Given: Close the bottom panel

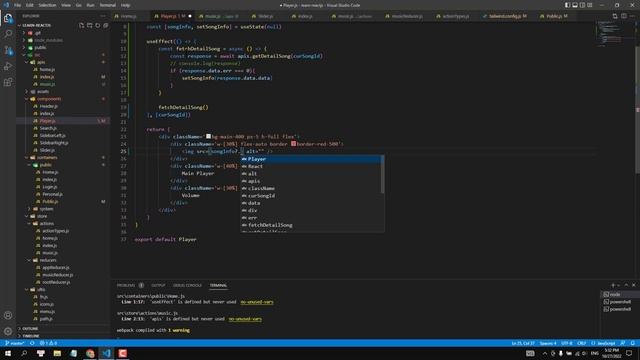Looking at the screenshot, I should click(633, 285).
